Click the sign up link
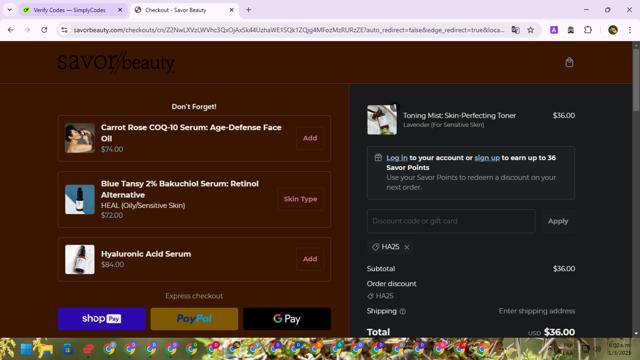Viewport: 640px width, 360px height. click(487, 158)
